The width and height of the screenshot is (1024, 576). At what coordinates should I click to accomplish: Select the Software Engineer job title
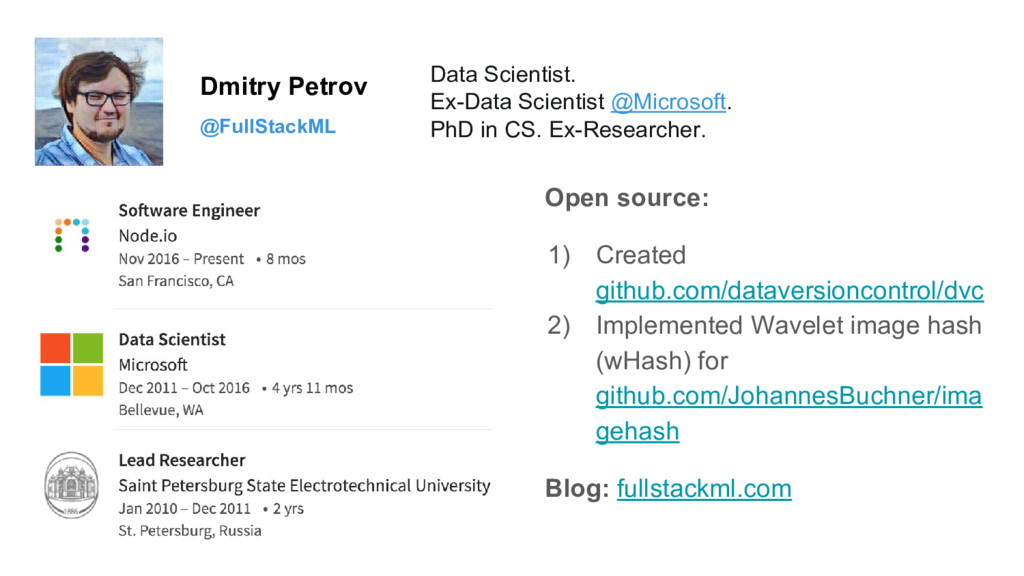coord(189,210)
